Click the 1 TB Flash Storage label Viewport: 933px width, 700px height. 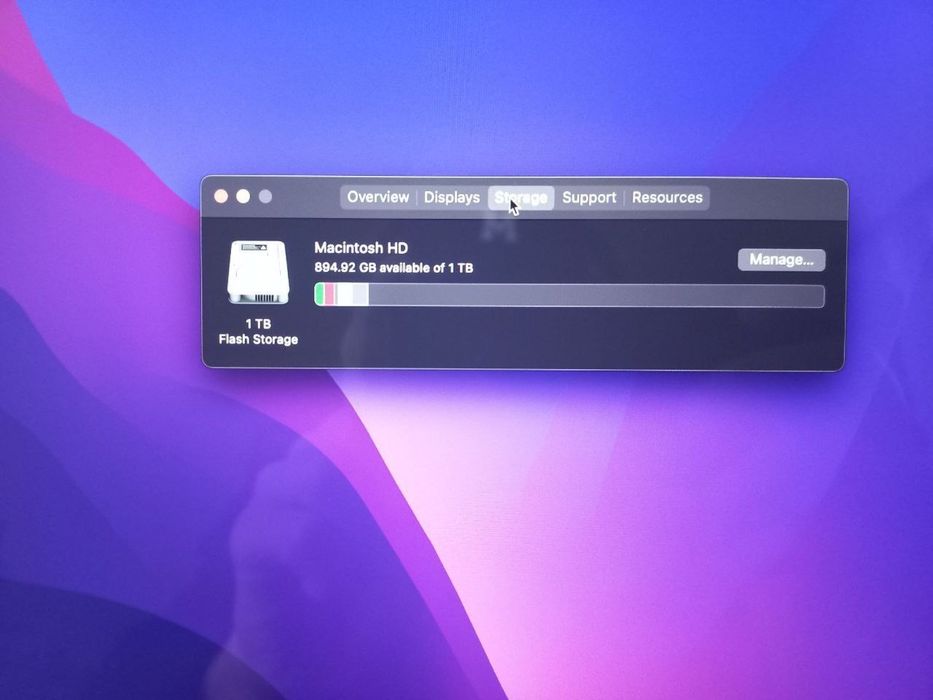coord(258,332)
